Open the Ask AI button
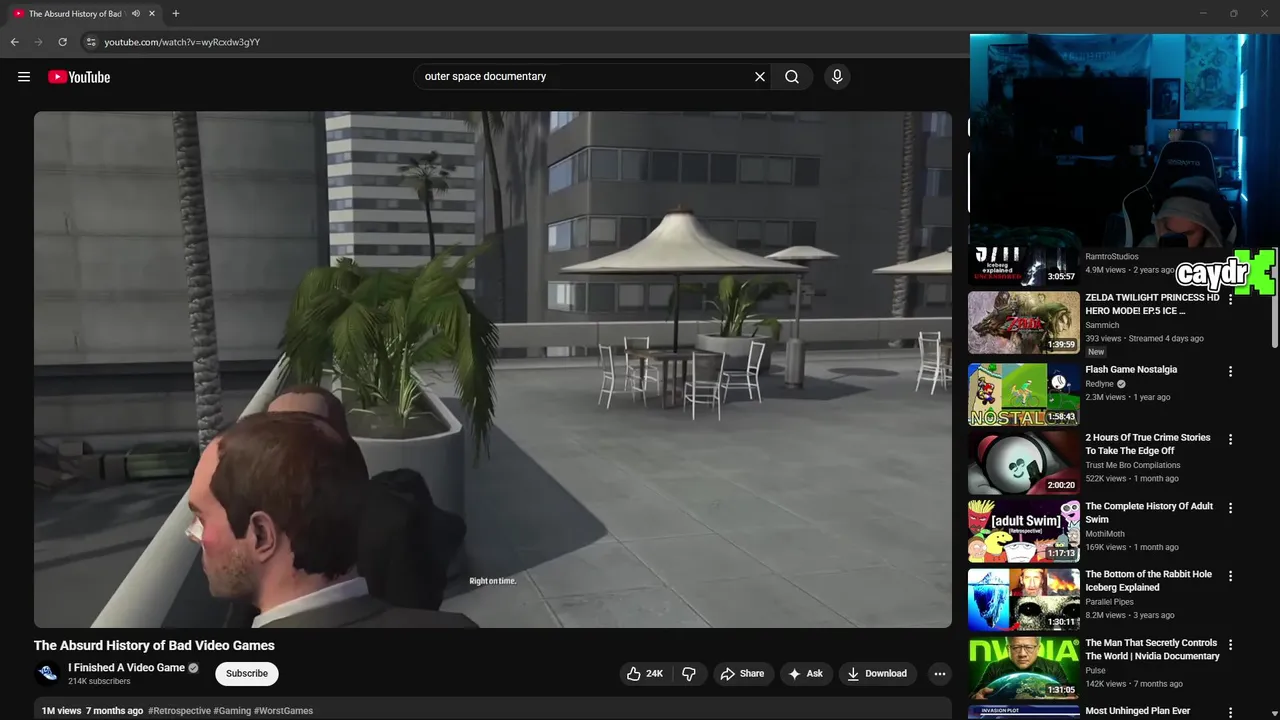This screenshot has width=1280, height=720. (806, 674)
